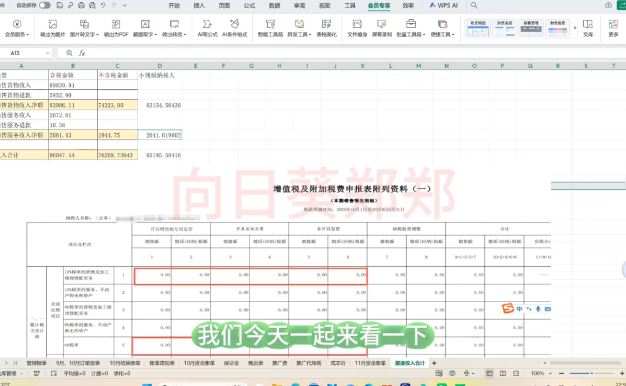Open the WPS AI button
This screenshot has height=386, width=626.
coord(444,5)
